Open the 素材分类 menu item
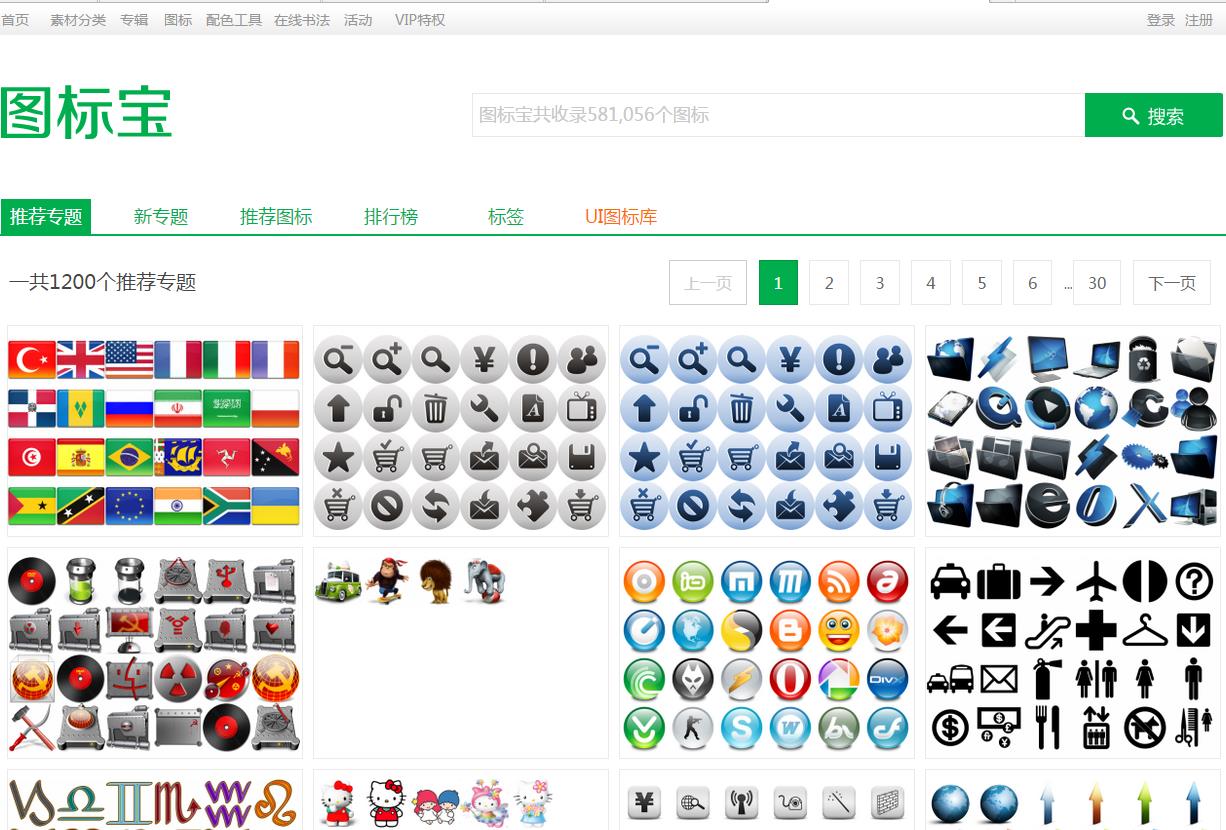Screen dimensions: 1226x830 [78, 20]
